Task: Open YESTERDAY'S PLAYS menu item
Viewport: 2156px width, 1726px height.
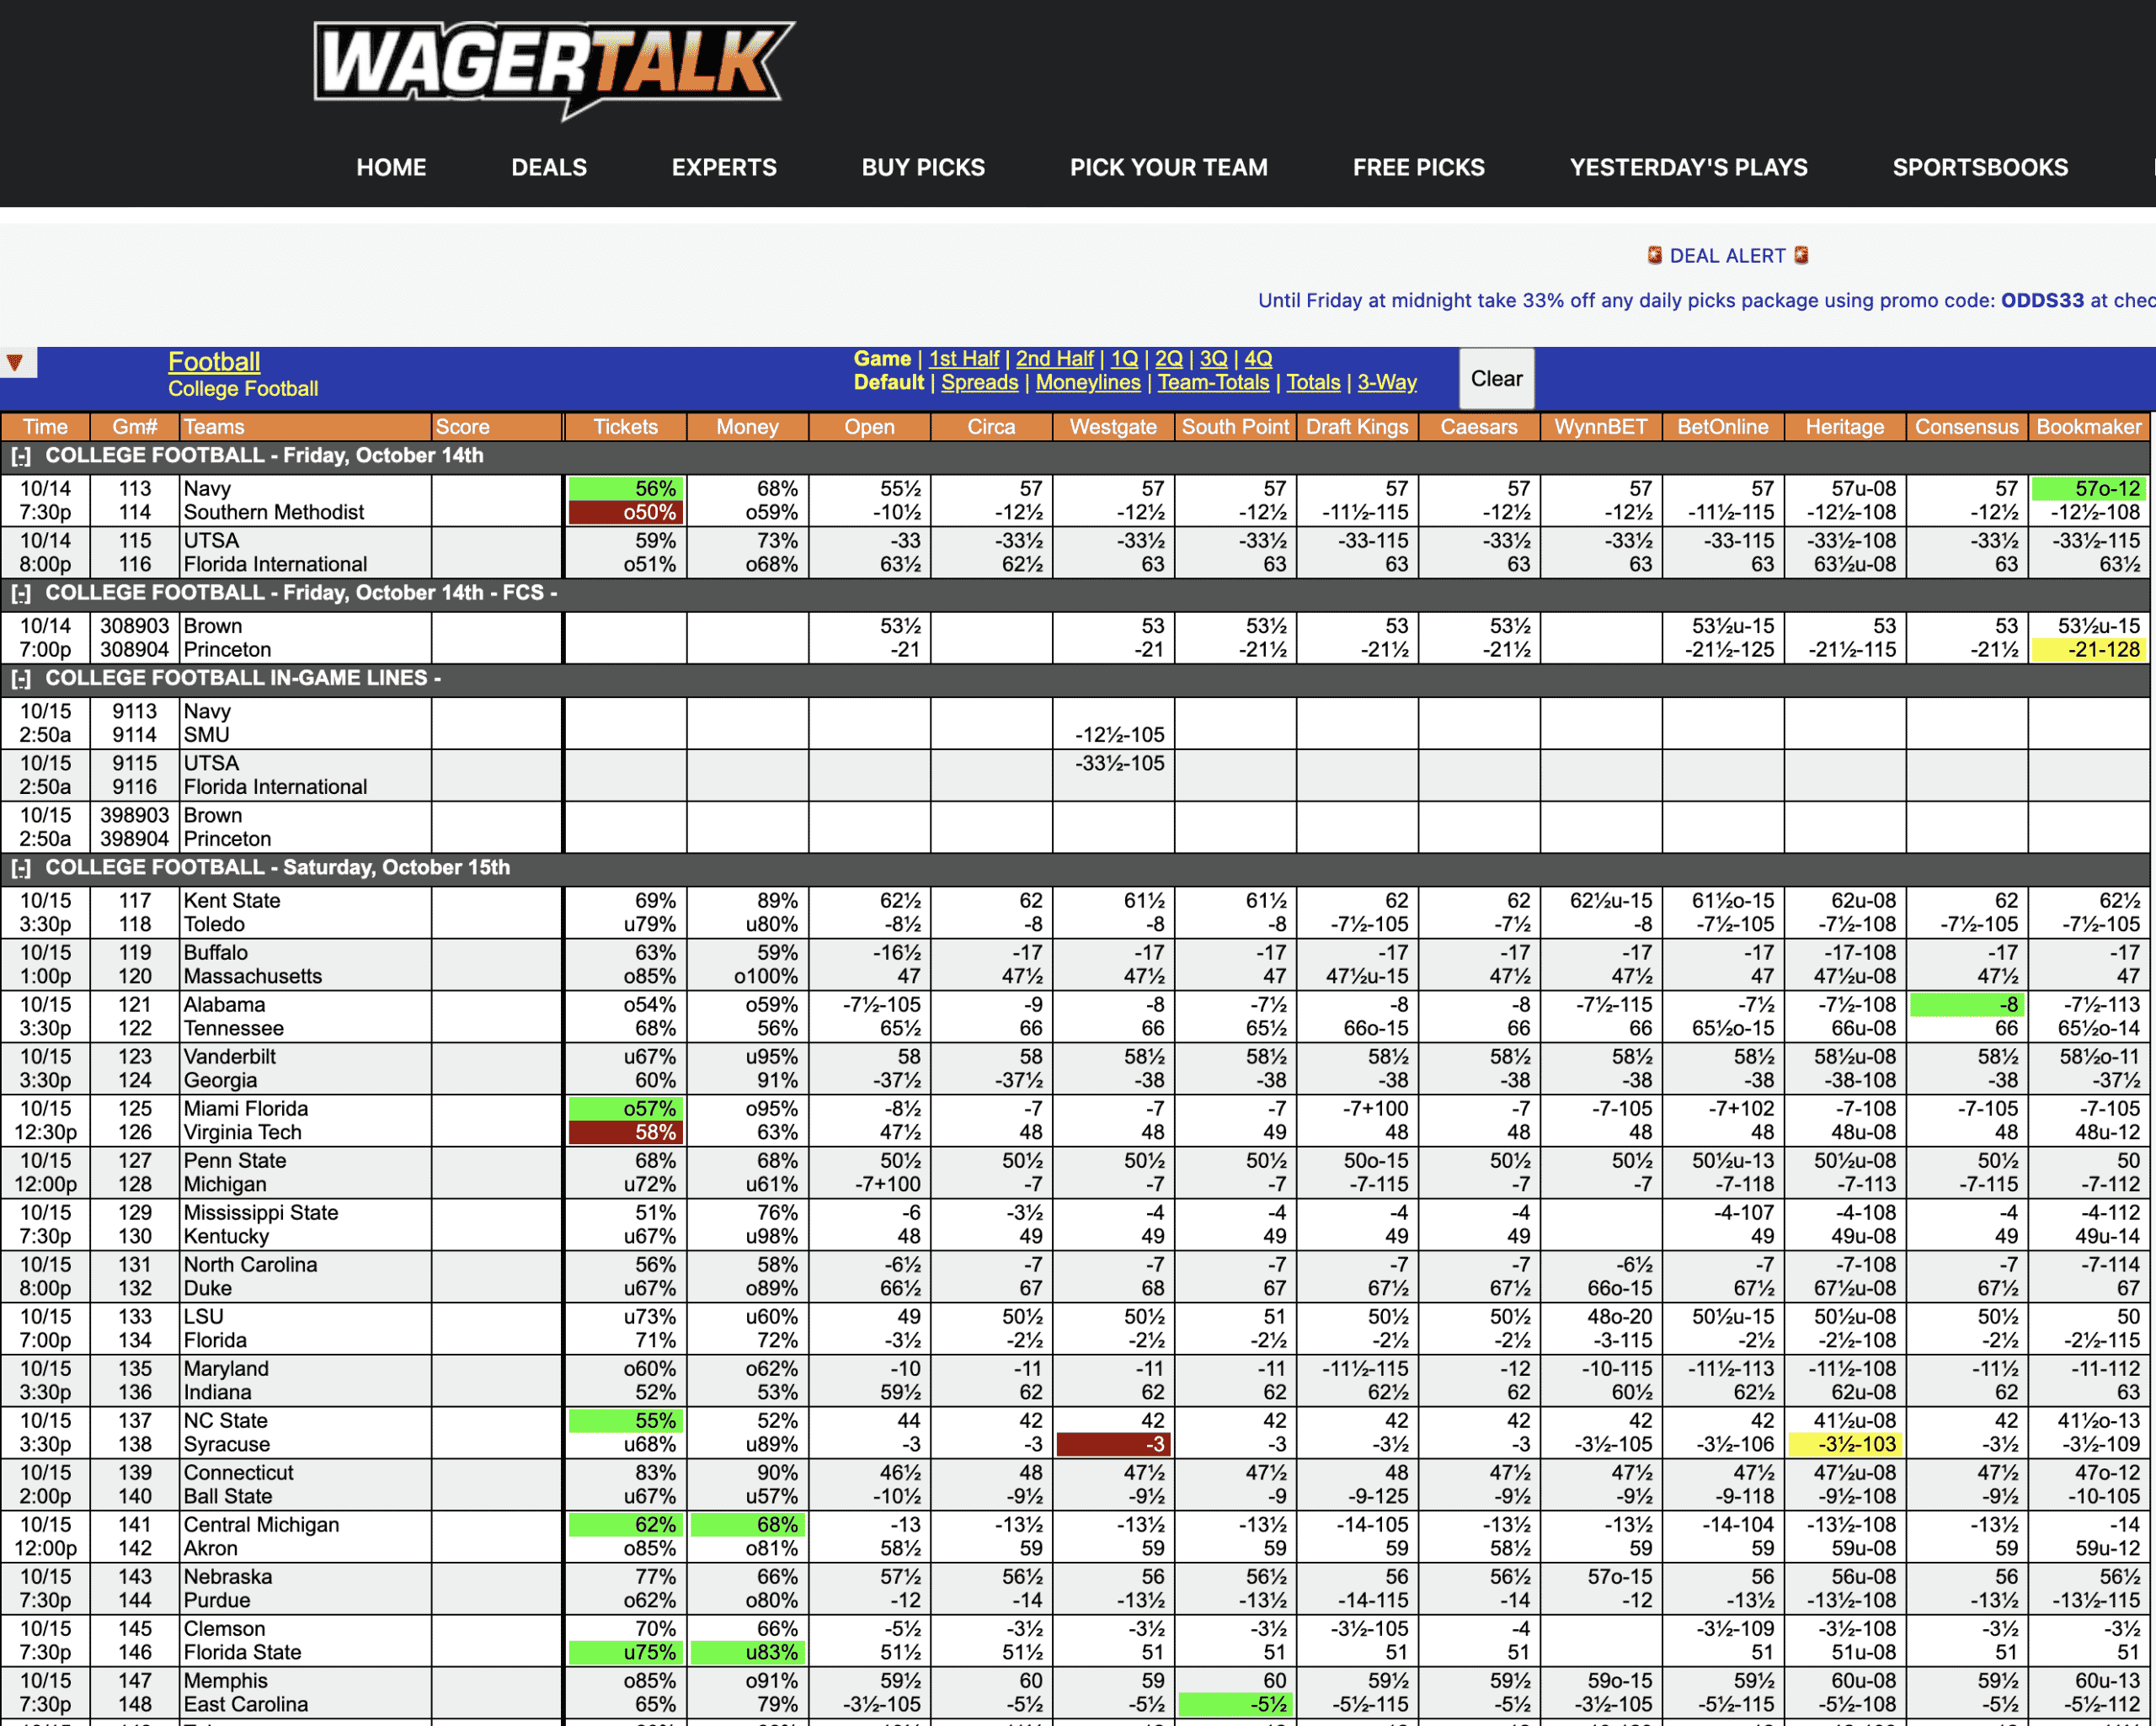Action: coord(1688,168)
